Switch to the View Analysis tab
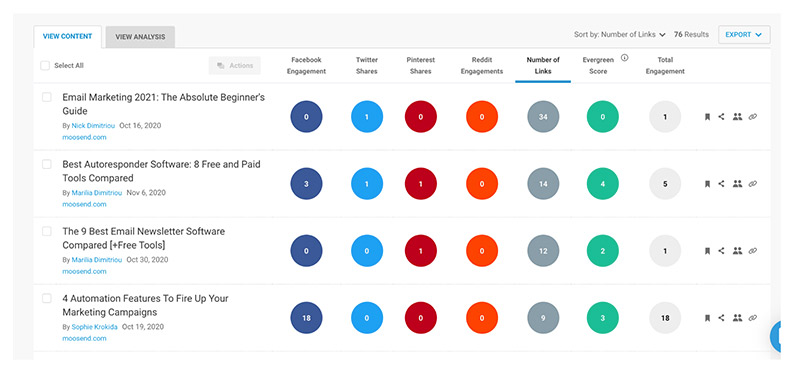 140,37
